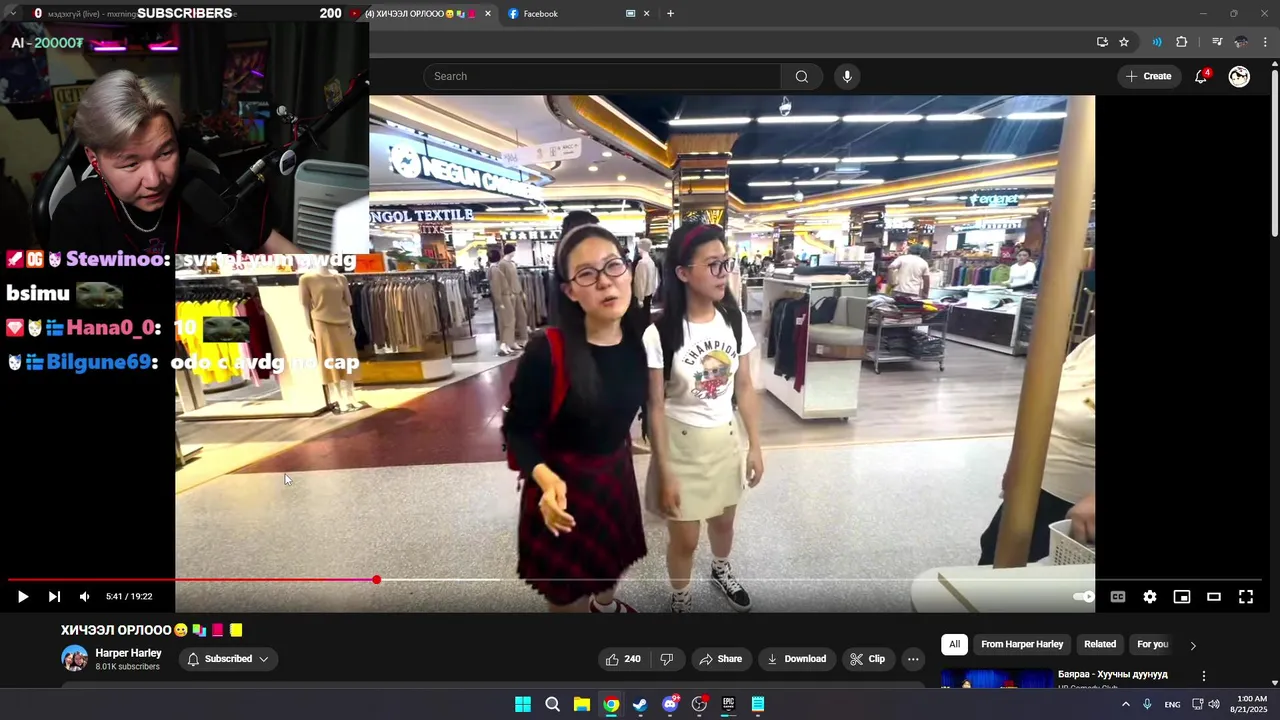Click the system tray microphone icon
This screenshot has width=1280, height=720.
1147,704
